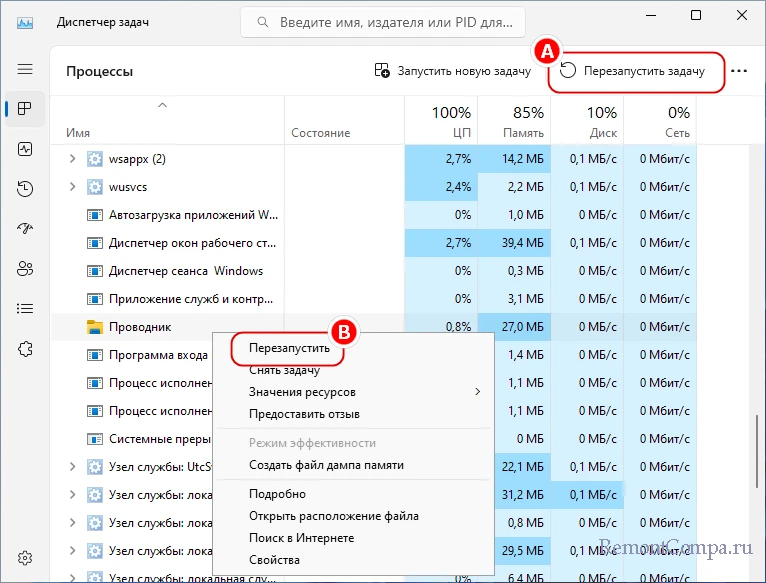Click the 2,4% CPU value of wusvcs
Image resolution: width=766 pixels, height=583 pixels.
441,187
